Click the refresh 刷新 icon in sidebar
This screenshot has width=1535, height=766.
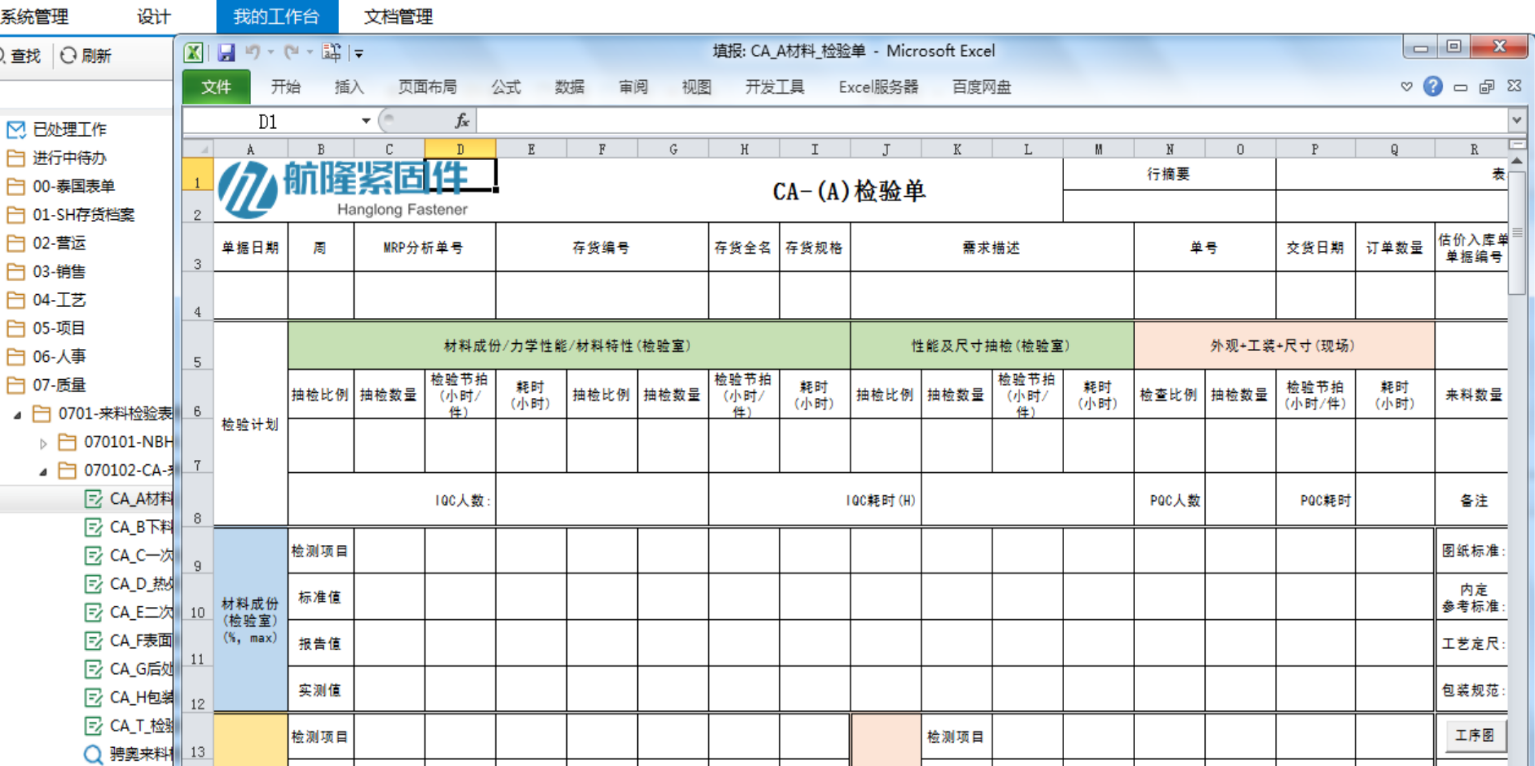click(68, 56)
